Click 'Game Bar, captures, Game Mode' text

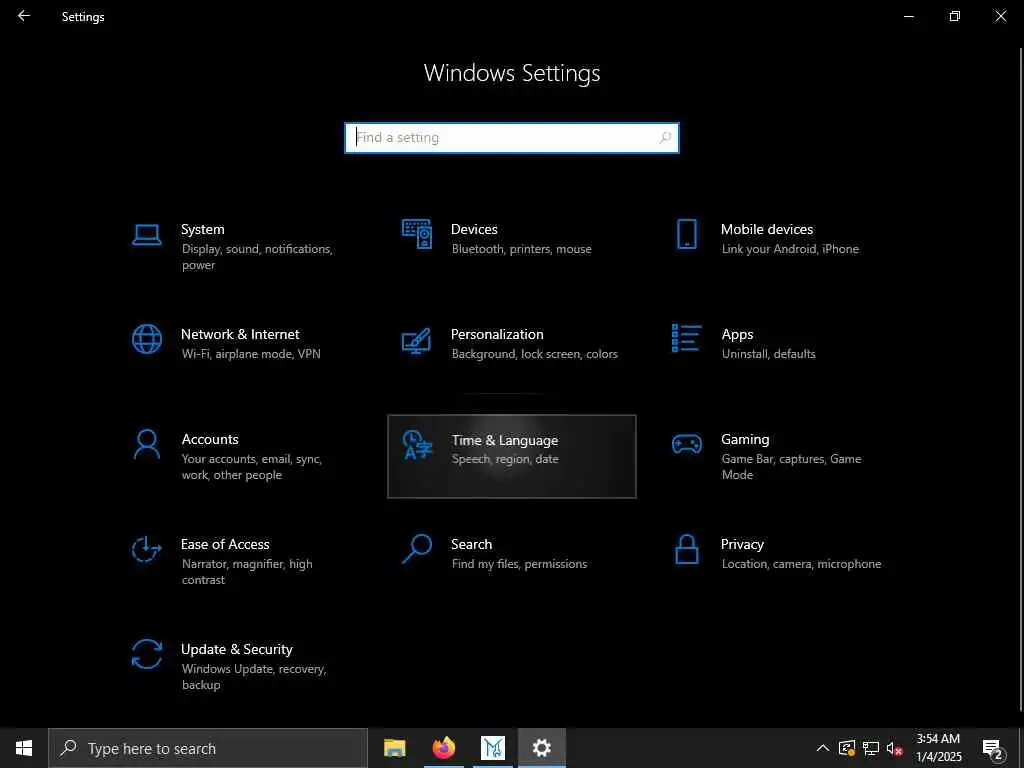click(x=792, y=467)
